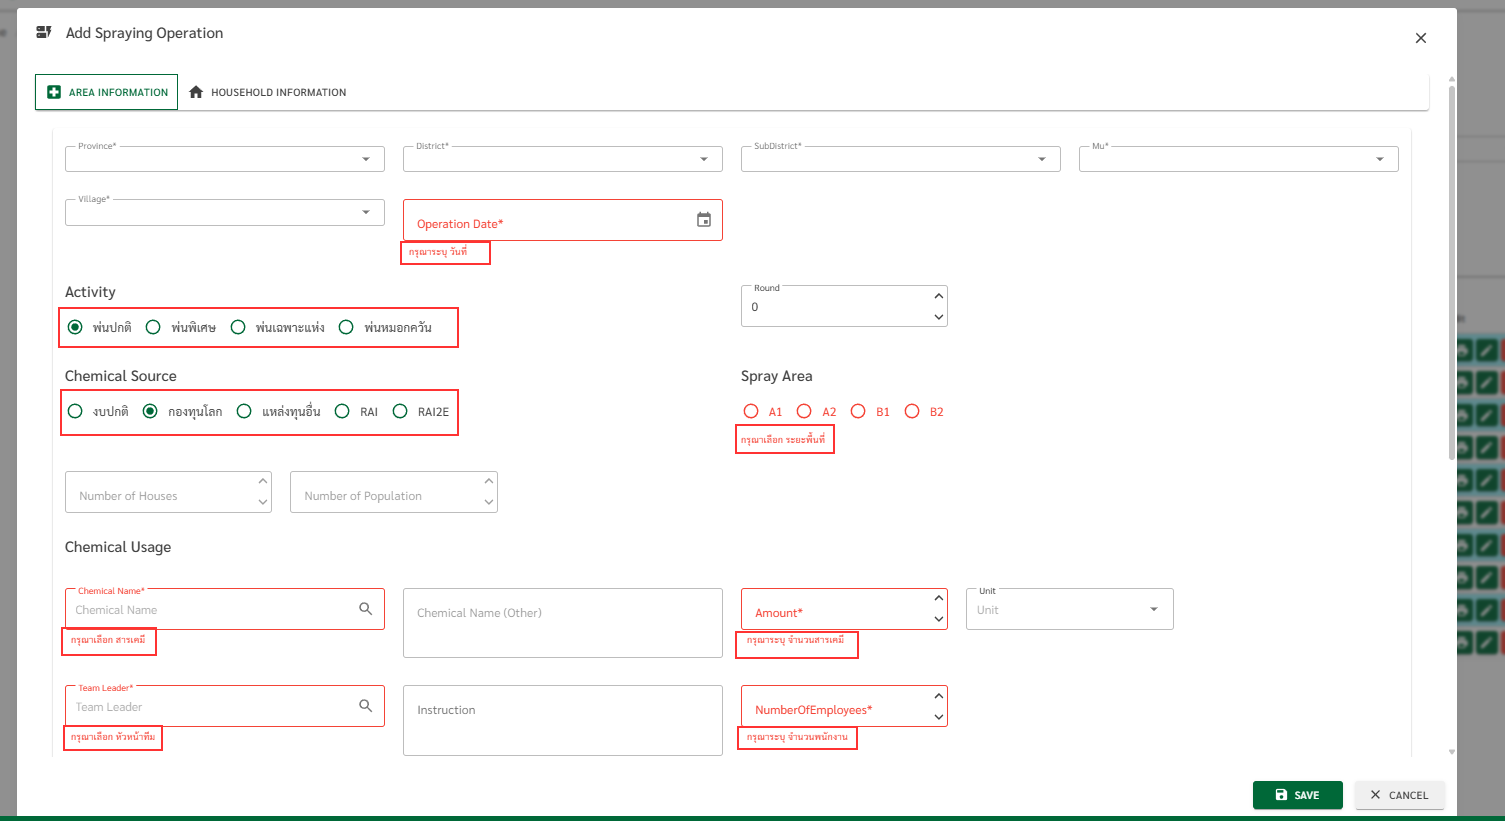Choose RAI2E as chemical source
The image size is (1505, 821).
(x=400, y=411)
